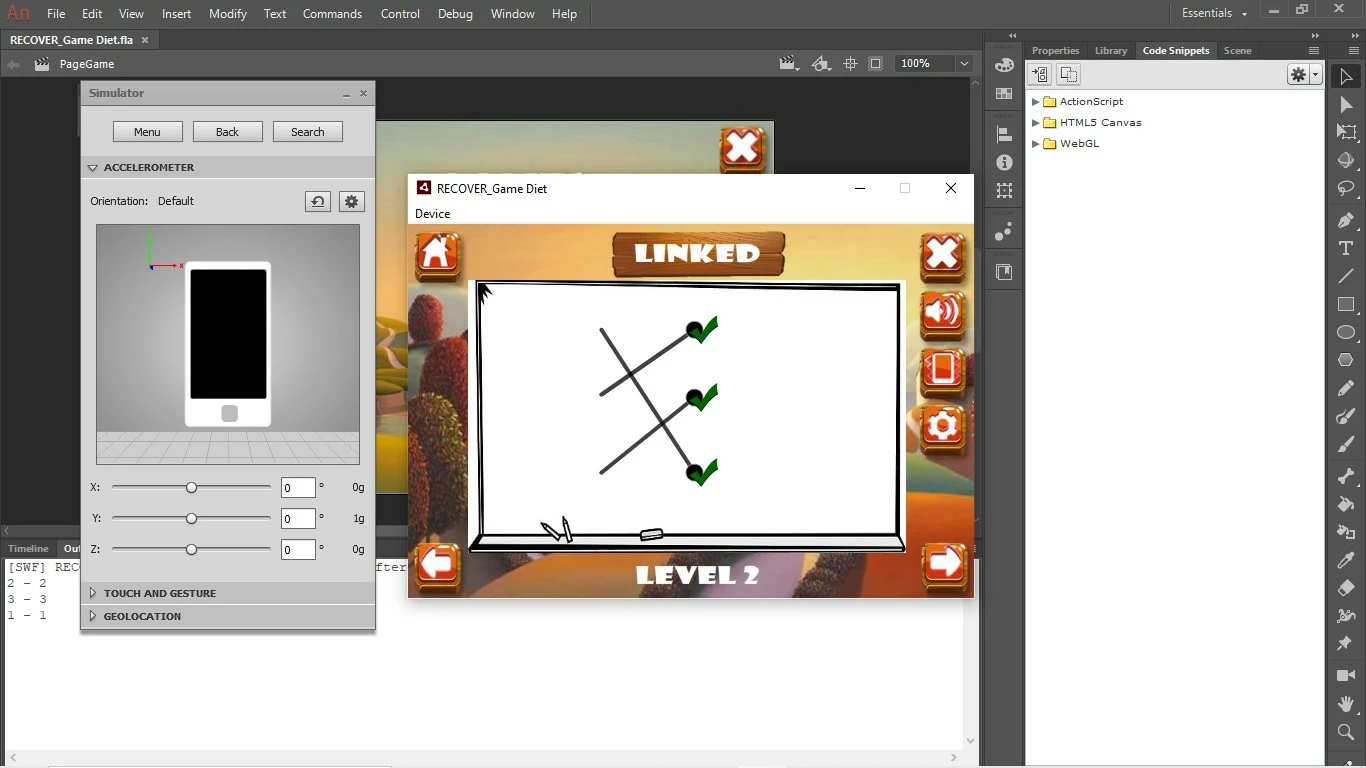Select the Subselection tool
1366x768 pixels.
[x=1346, y=105]
